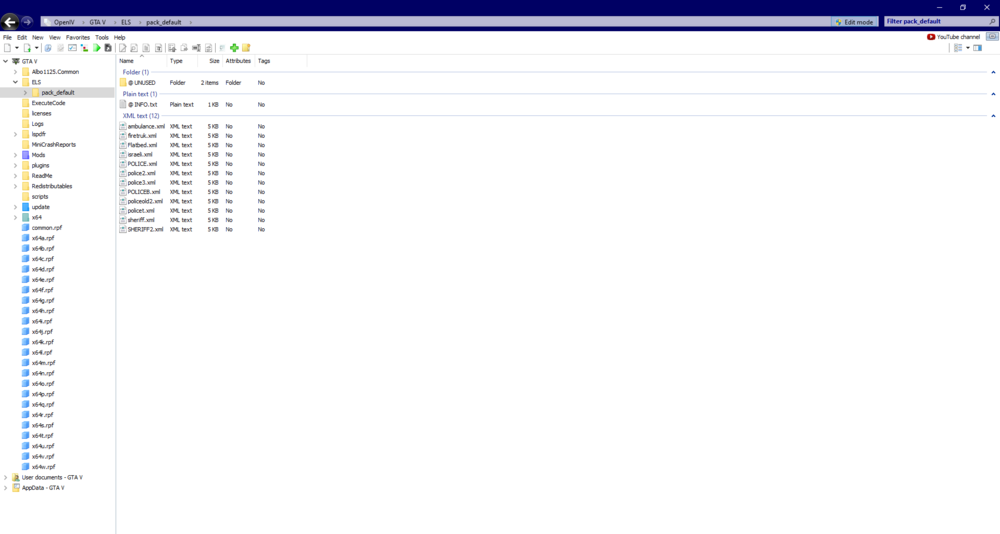Open the Help menu

click(x=119, y=37)
